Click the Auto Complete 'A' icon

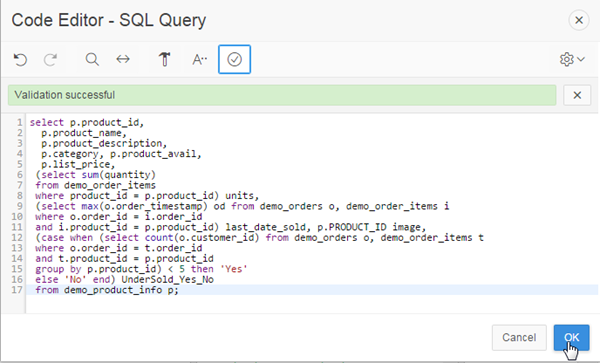tap(199, 59)
